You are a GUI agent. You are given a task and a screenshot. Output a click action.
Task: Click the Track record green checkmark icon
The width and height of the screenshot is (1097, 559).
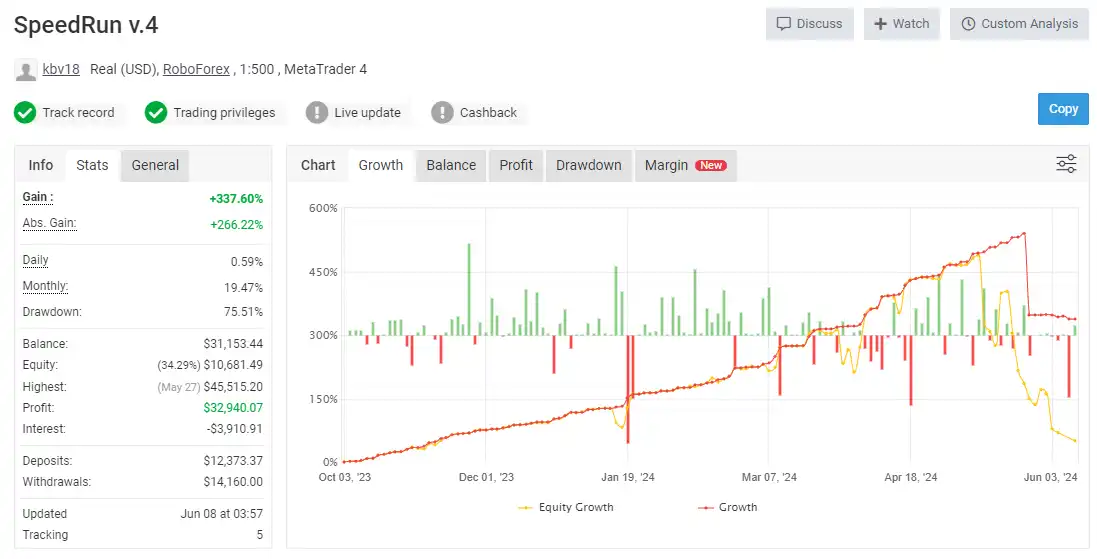pos(25,113)
